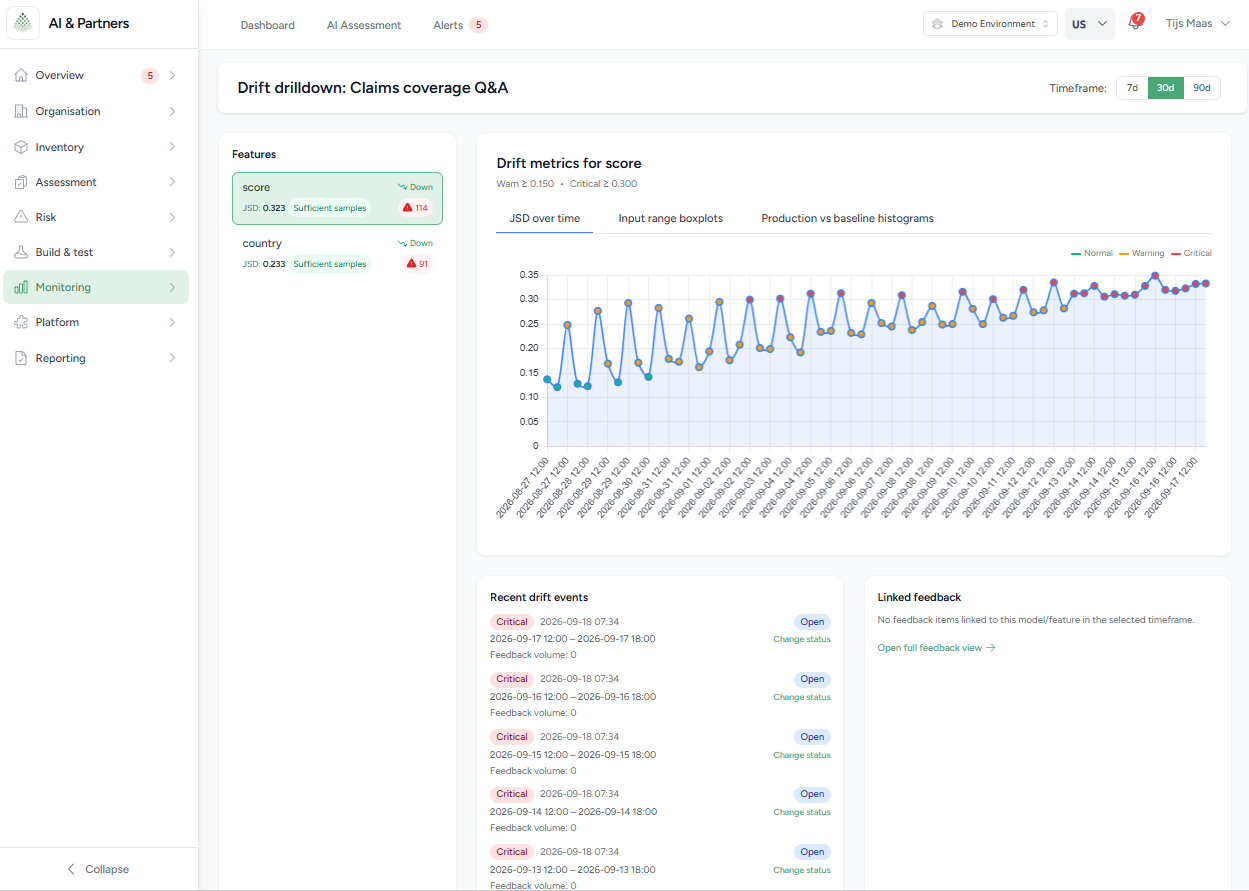The height and width of the screenshot is (891, 1249).
Task: Click Sufficient samples tag for score
Action: pyautogui.click(x=329, y=208)
